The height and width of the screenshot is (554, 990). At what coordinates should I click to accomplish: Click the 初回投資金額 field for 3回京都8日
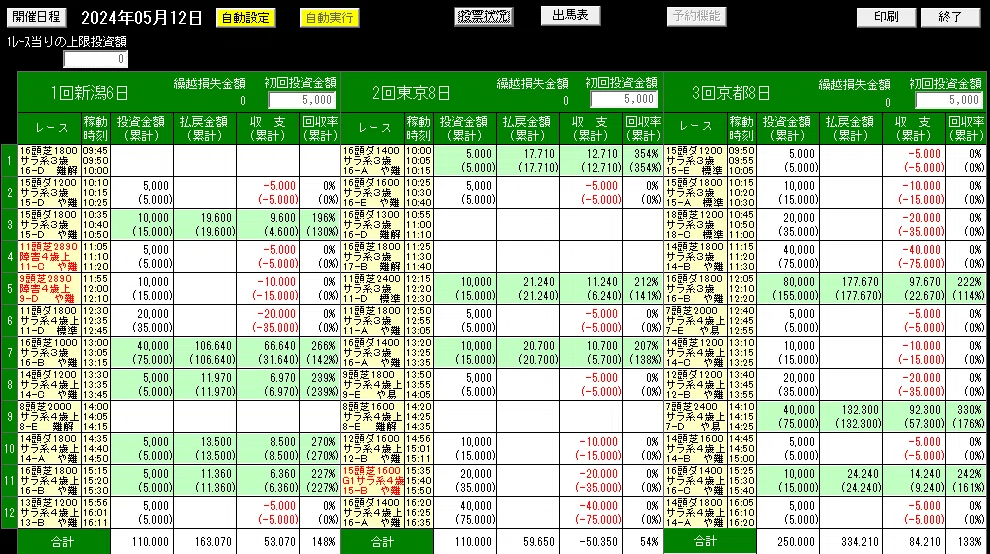[950, 100]
